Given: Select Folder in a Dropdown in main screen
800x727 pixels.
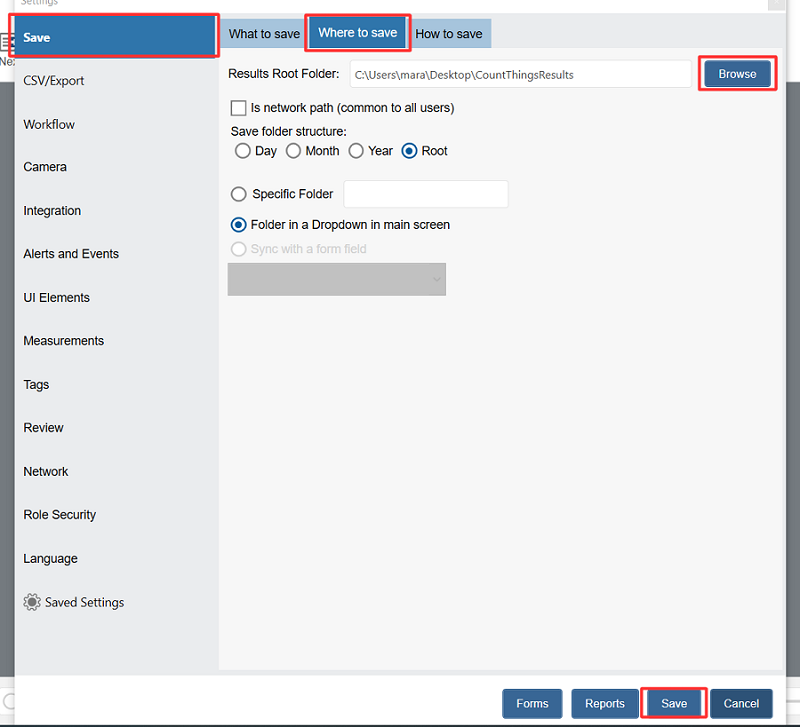Looking at the screenshot, I should click(x=239, y=225).
